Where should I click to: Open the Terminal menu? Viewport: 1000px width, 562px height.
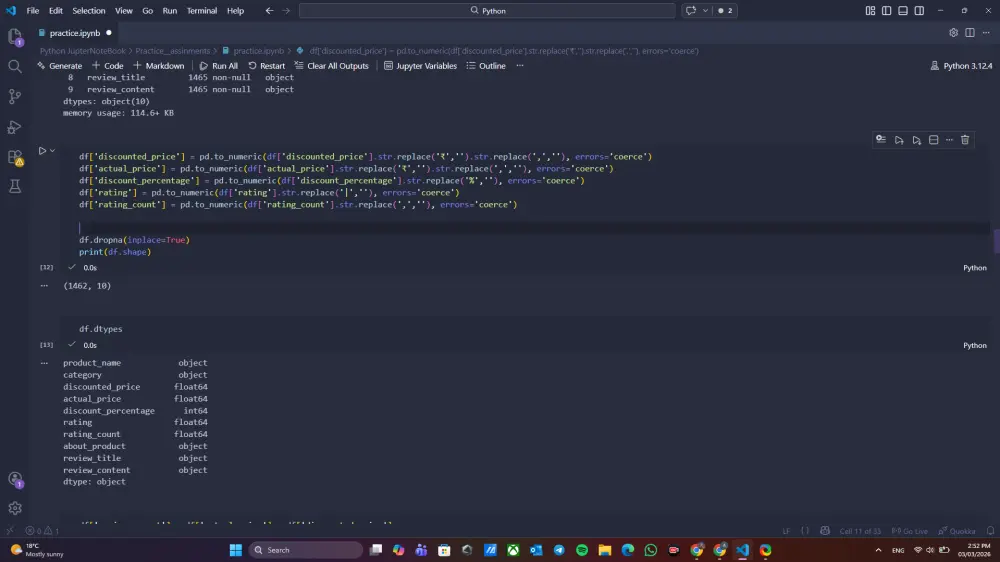point(202,11)
